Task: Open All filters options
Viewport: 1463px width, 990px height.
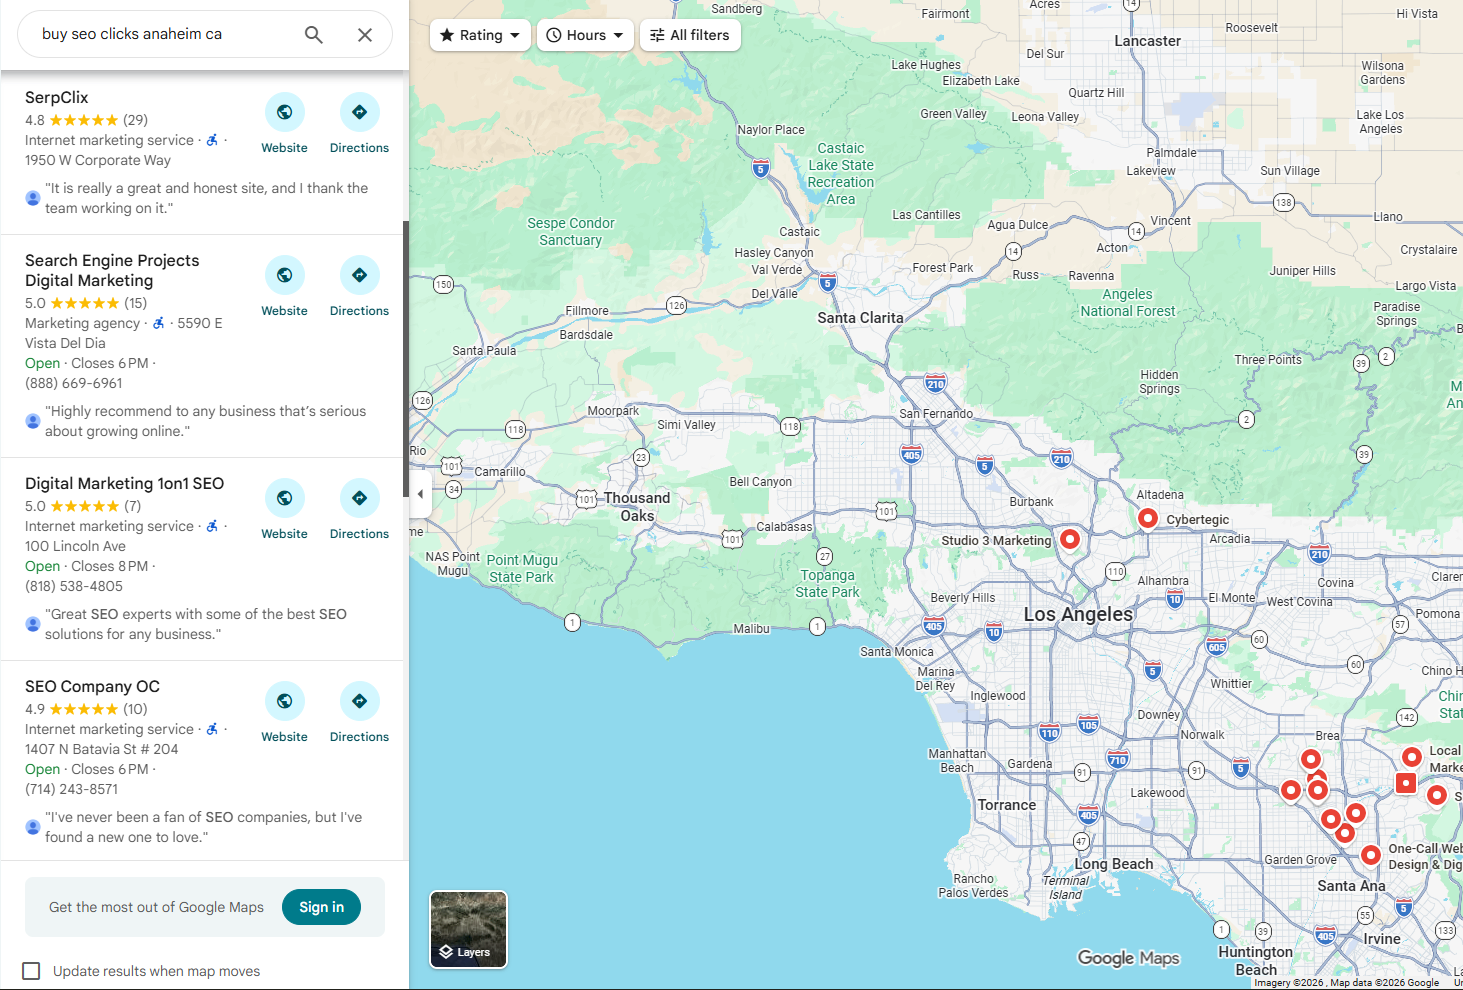Action: [x=690, y=34]
